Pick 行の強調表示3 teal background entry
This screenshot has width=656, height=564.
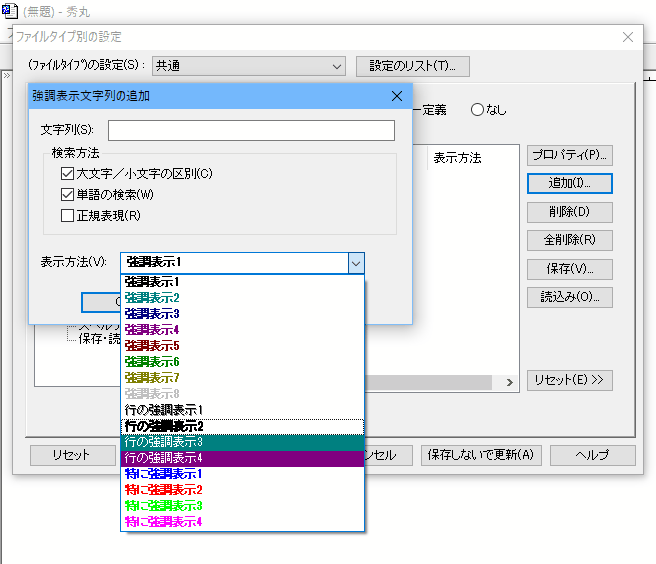242,442
